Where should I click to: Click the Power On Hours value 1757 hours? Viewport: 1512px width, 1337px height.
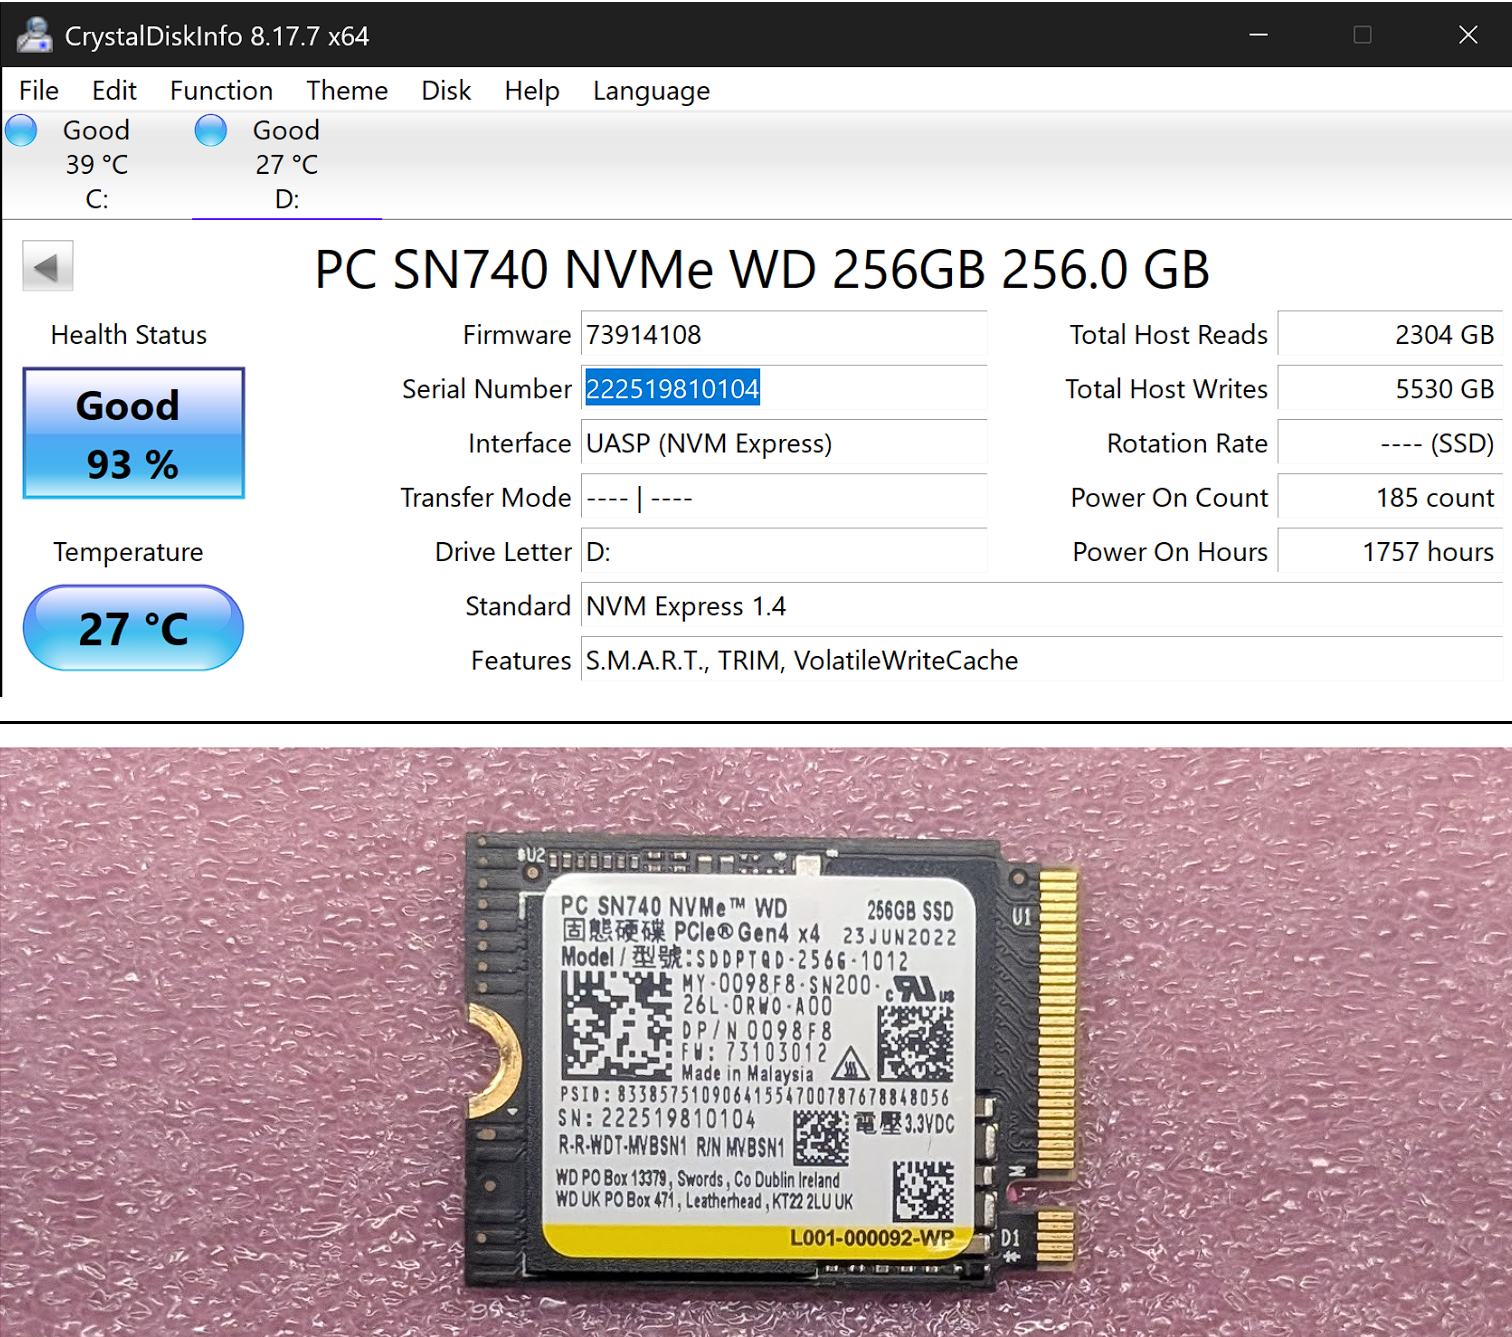click(x=1390, y=552)
